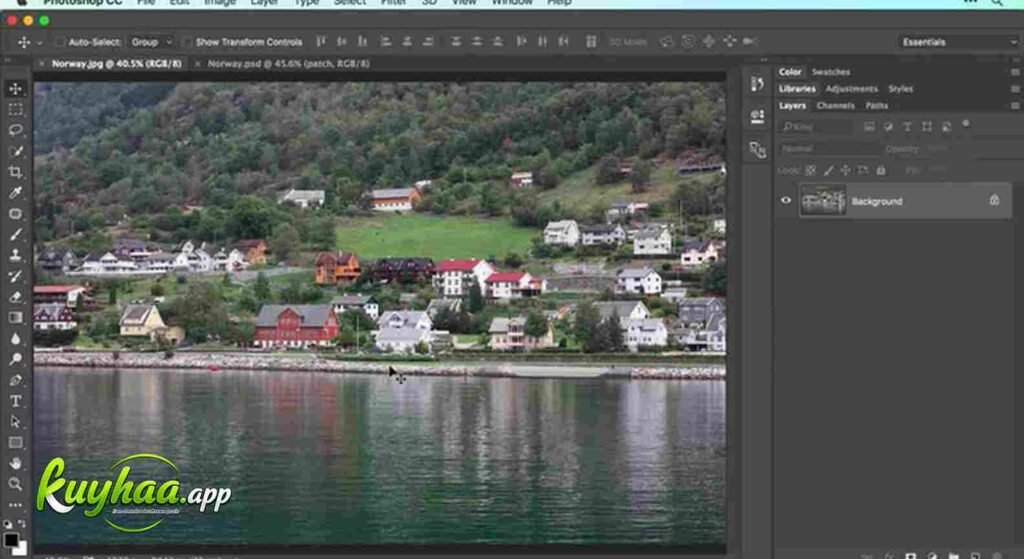Select the Quick Selection tool
Image resolution: width=1024 pixels, height=559 pixels.
point(16,151)
